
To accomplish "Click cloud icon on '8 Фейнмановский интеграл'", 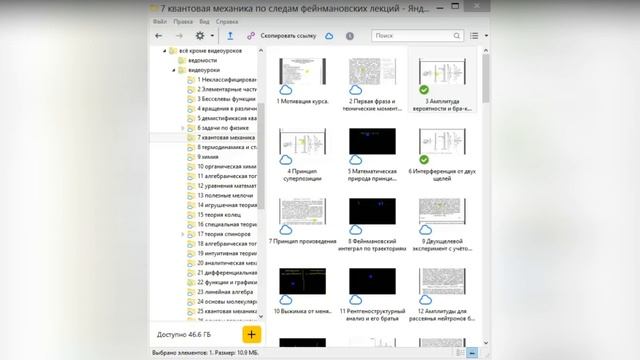I will 356,230.
